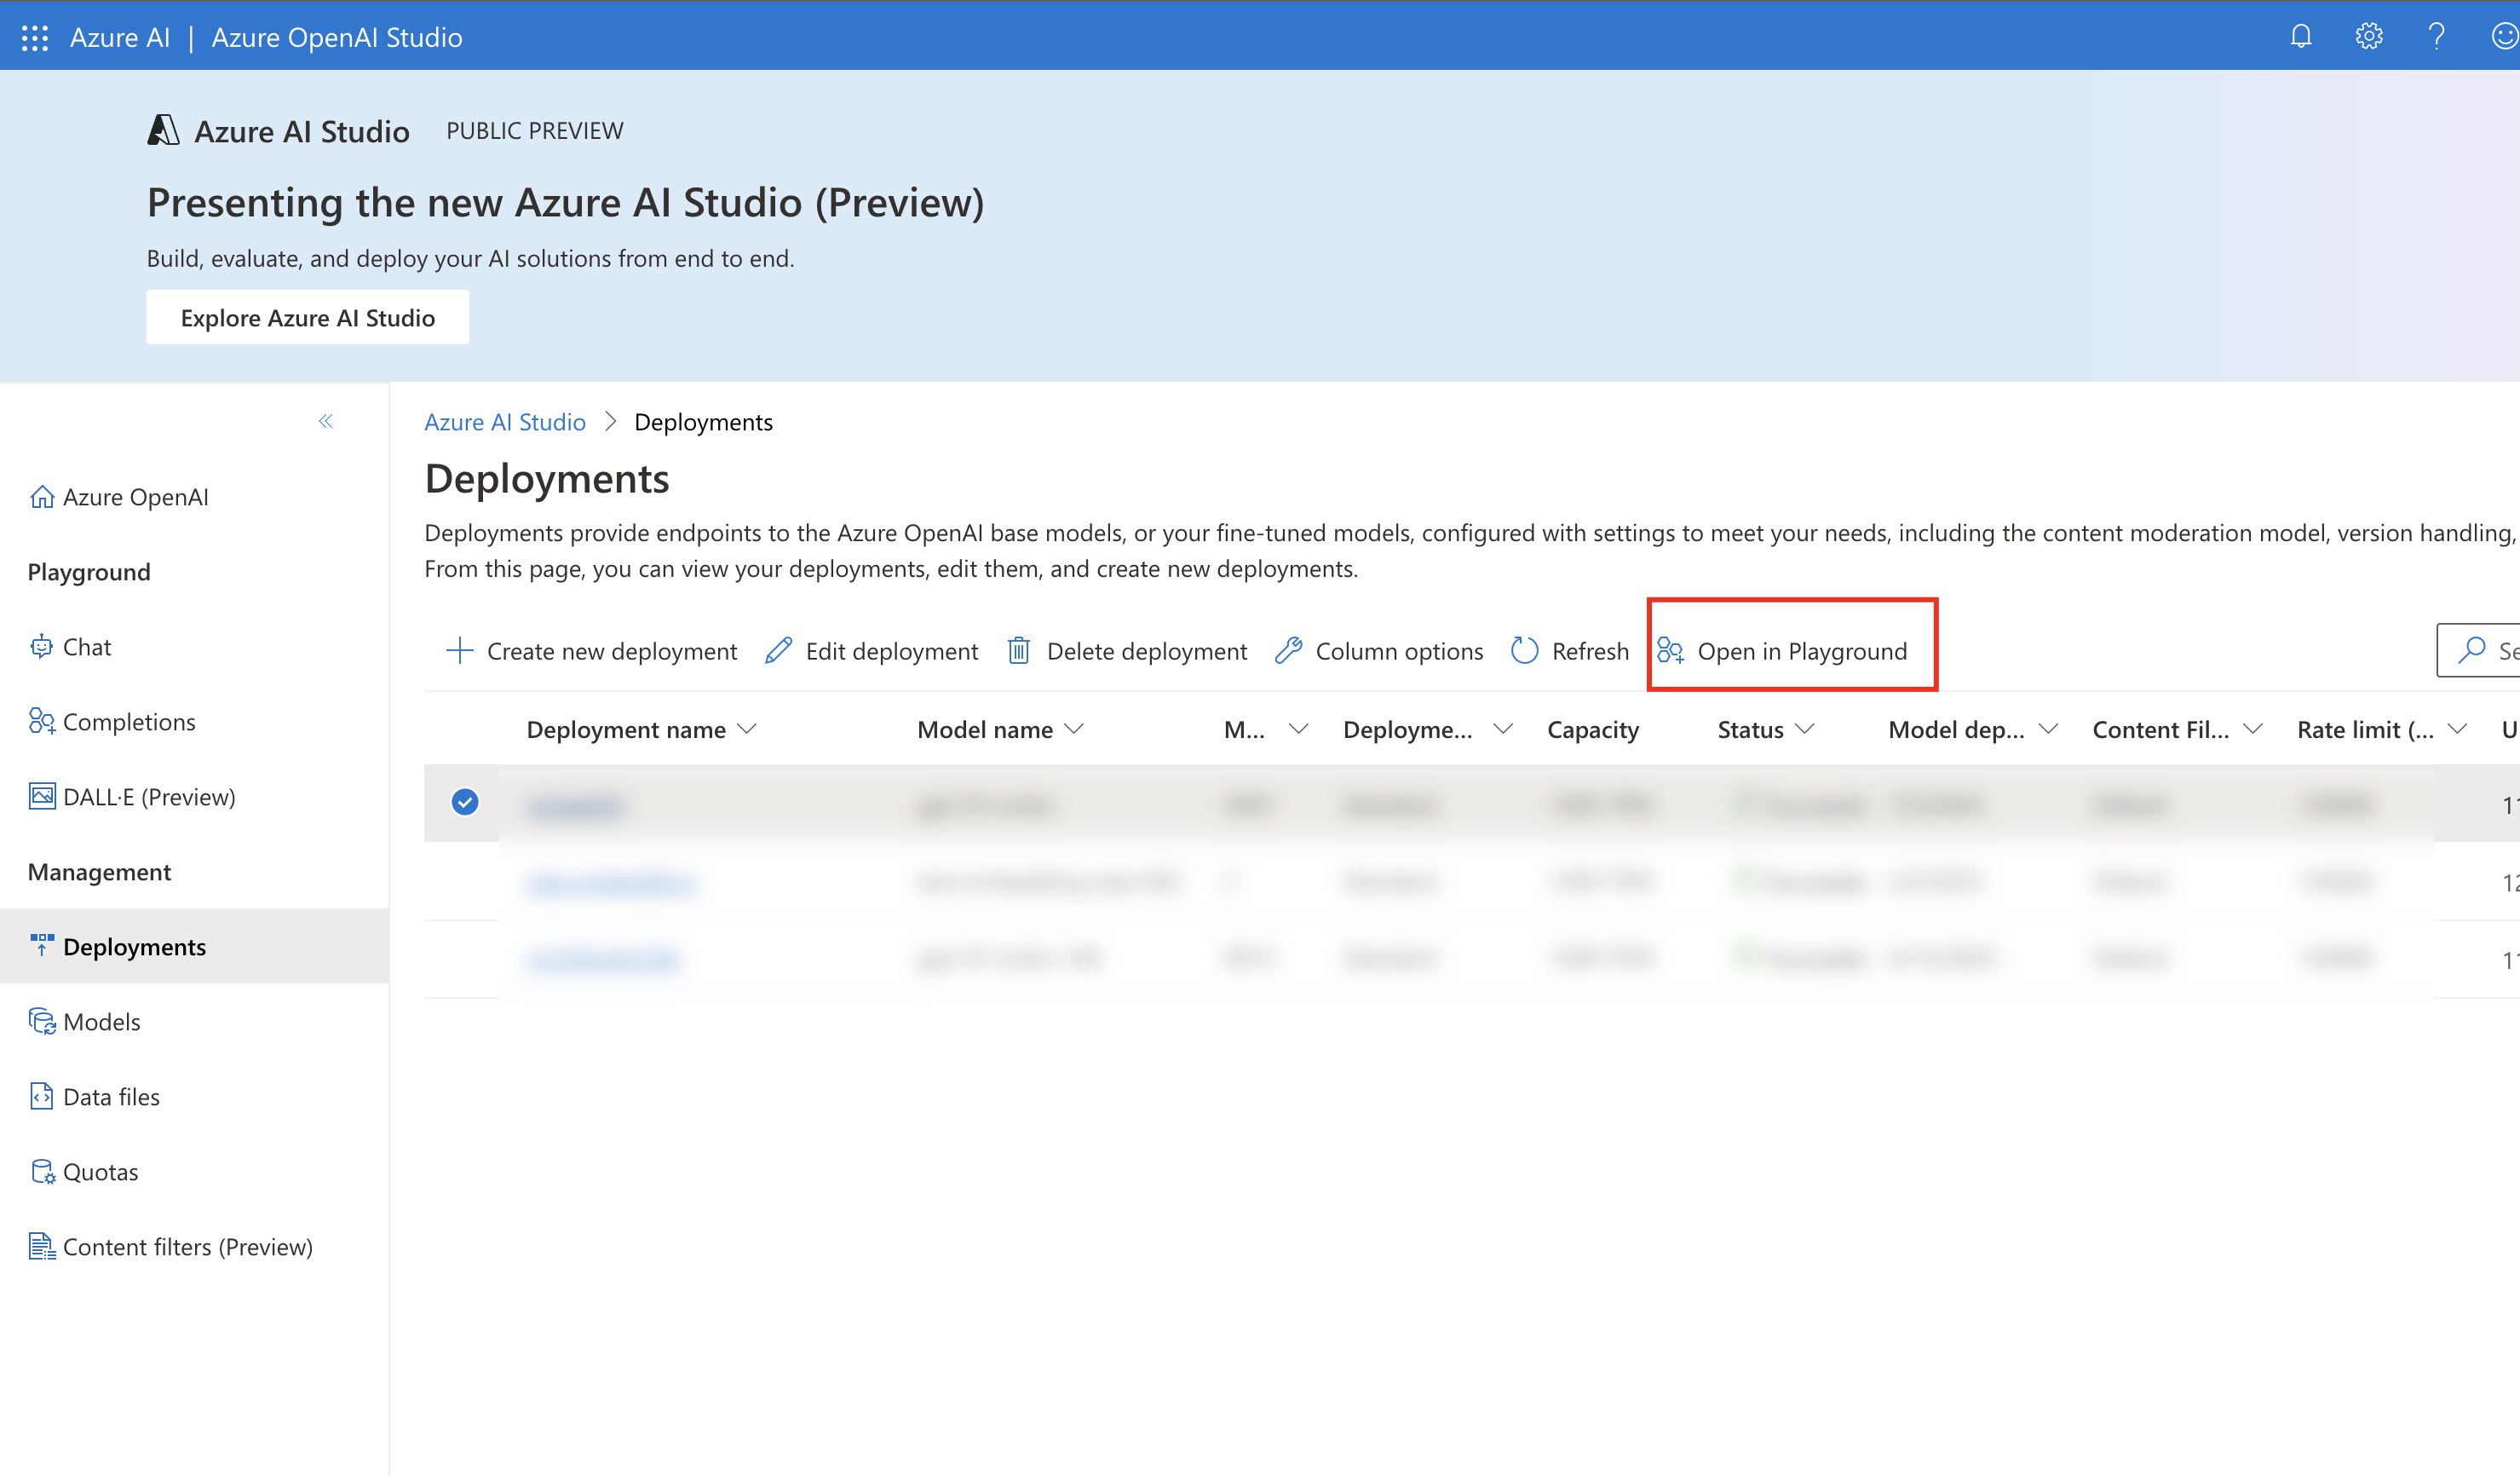This screenshot has height=1476, width=2520.
Task: Open the Data files page
Action: click(x=111, y=1097)
